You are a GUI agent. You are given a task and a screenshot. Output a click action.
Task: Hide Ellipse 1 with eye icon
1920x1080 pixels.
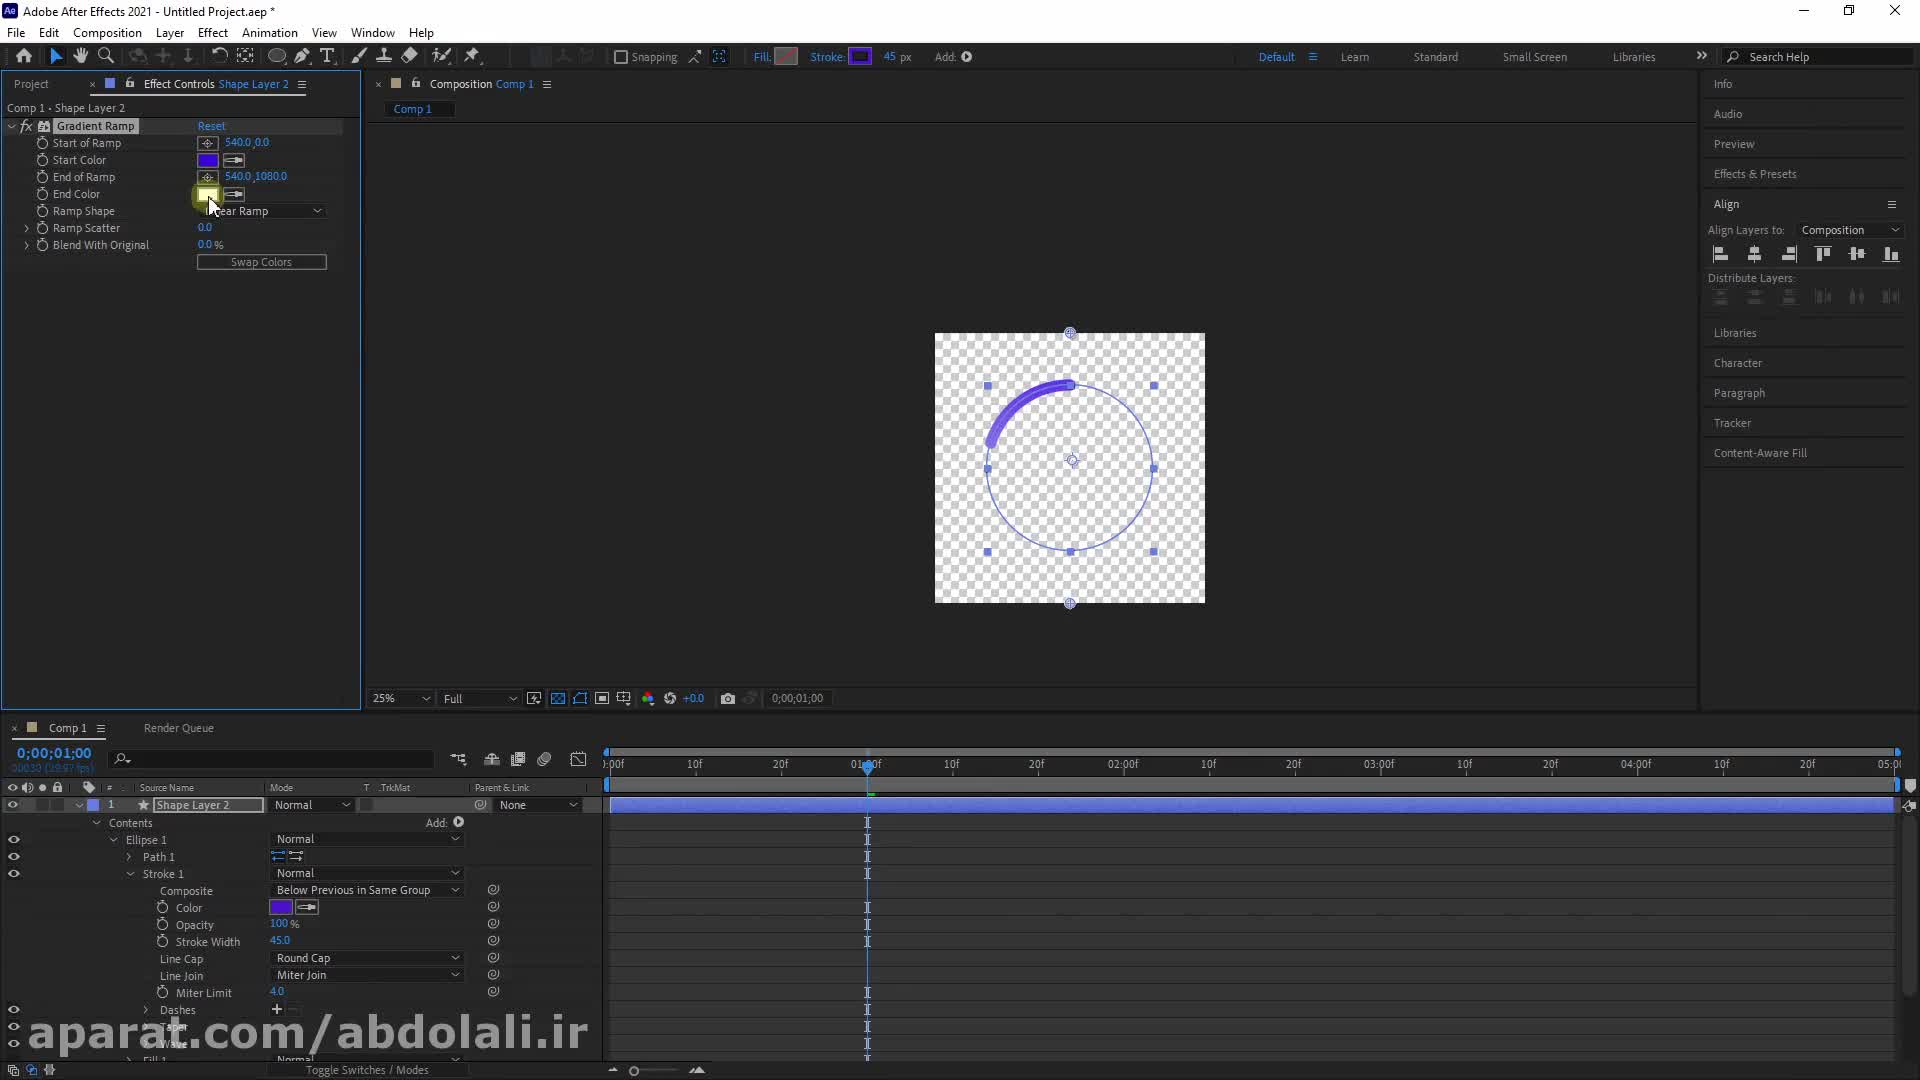point(14,840)
